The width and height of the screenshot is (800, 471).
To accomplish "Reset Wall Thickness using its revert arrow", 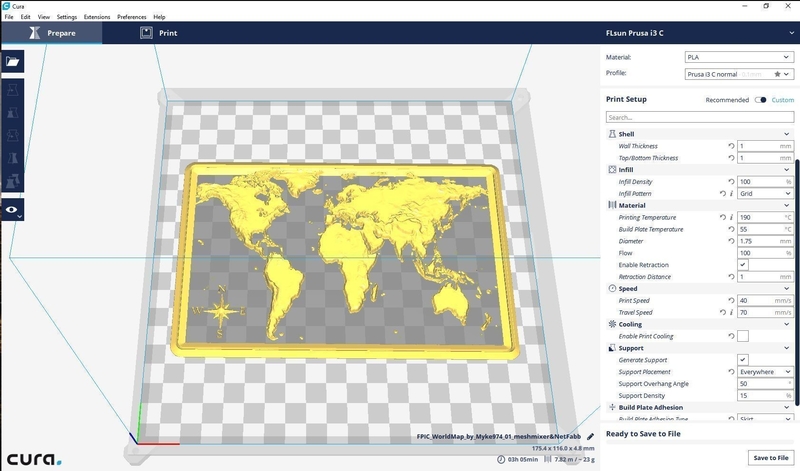I will pyautogui.click(x=731, y=146).
